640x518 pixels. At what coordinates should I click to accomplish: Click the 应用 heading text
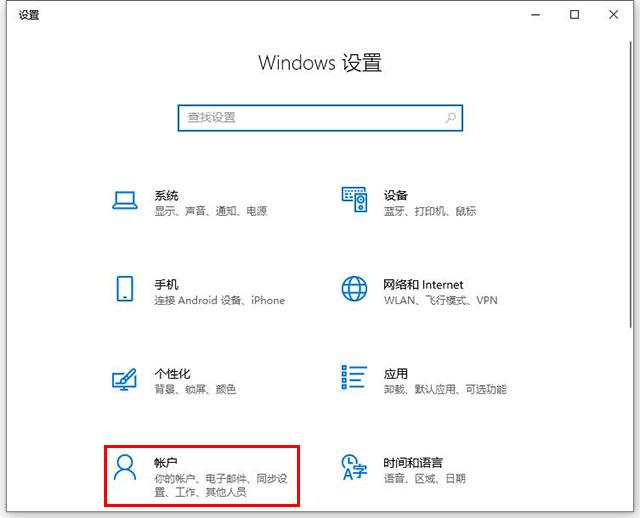pyautogui.click(x=396, y=373)
